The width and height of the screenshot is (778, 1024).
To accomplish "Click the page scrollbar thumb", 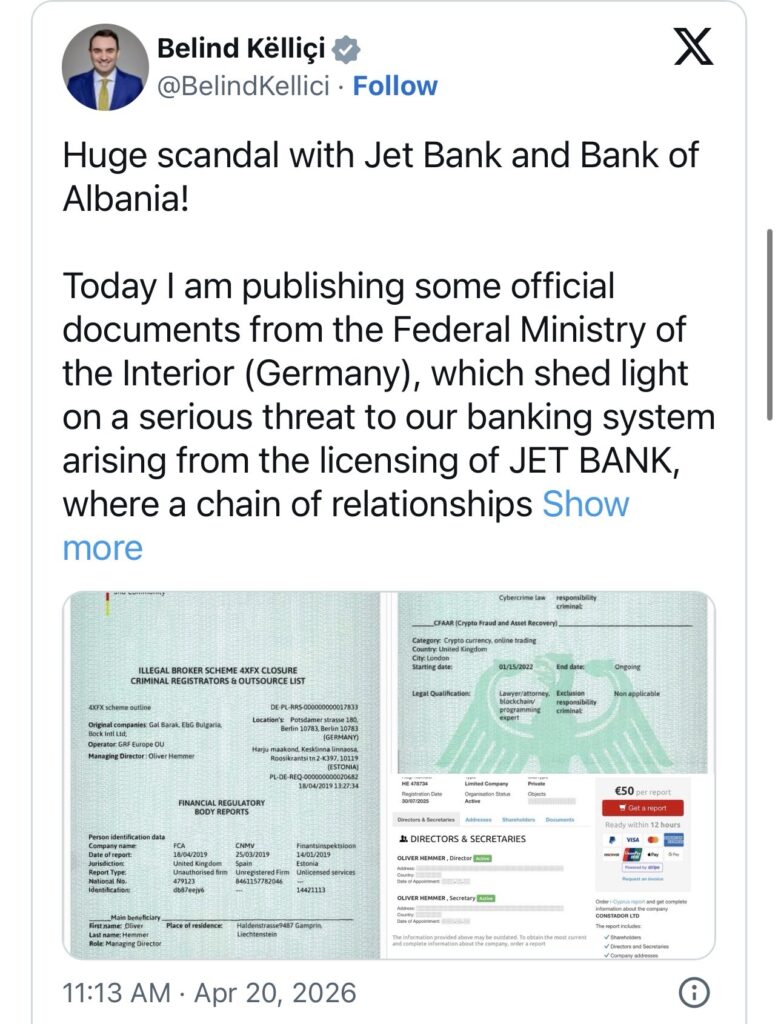I will (x=770, y=325).
